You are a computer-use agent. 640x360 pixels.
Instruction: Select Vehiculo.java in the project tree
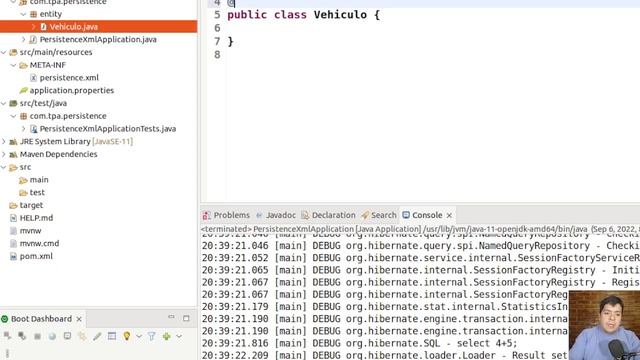point(73,27)
